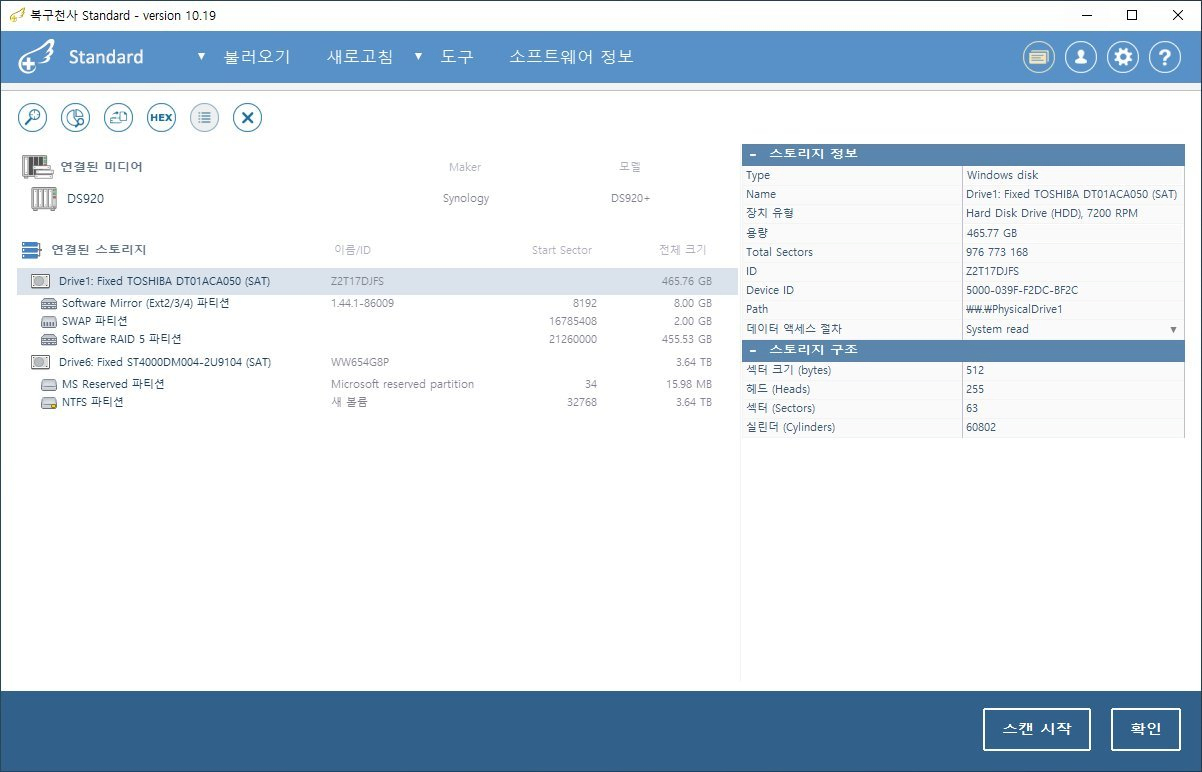This screenshot has height=772, width=1202.
Task: Open the 소프트웨어 정보 menu
Action: (x=571, y=57)
